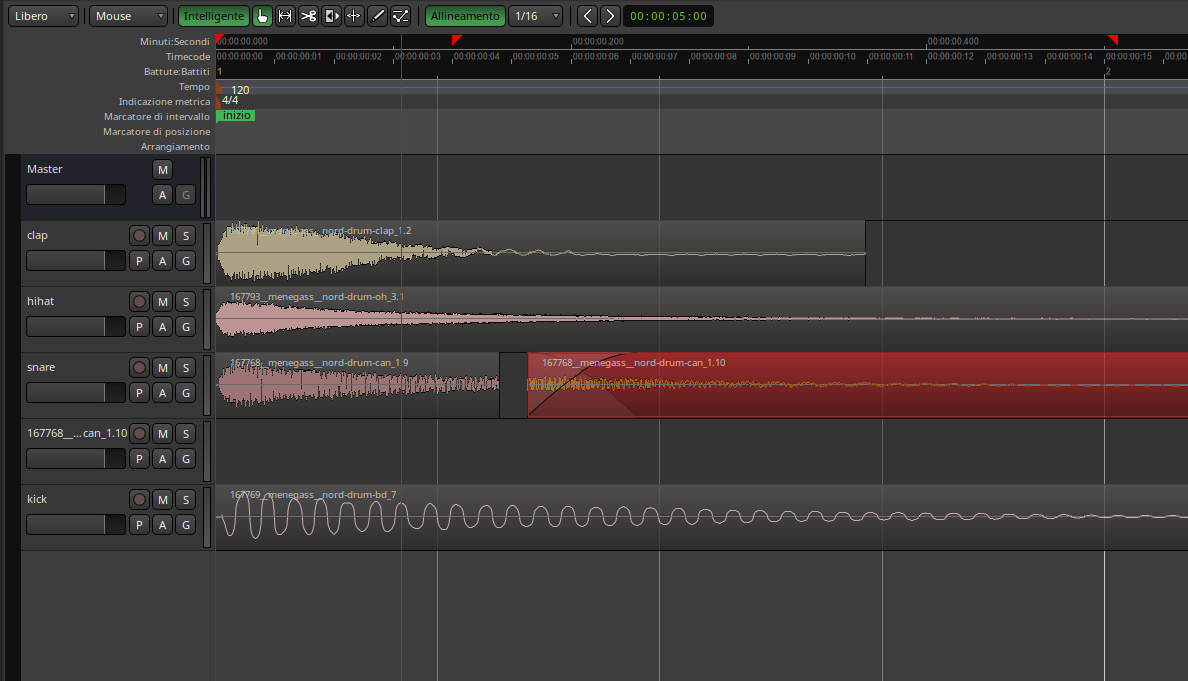Solo the hihat track

coord(184,302)
